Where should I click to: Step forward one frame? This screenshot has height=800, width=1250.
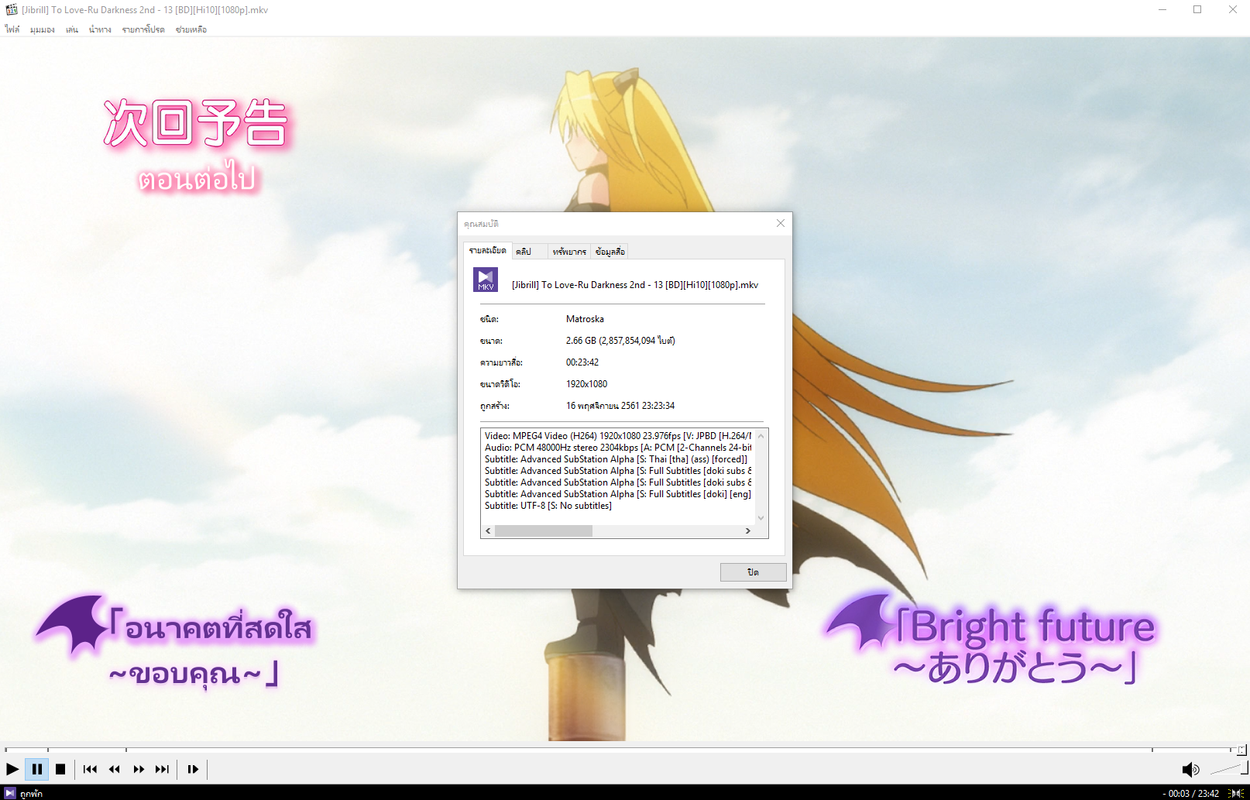pos(193,769)
